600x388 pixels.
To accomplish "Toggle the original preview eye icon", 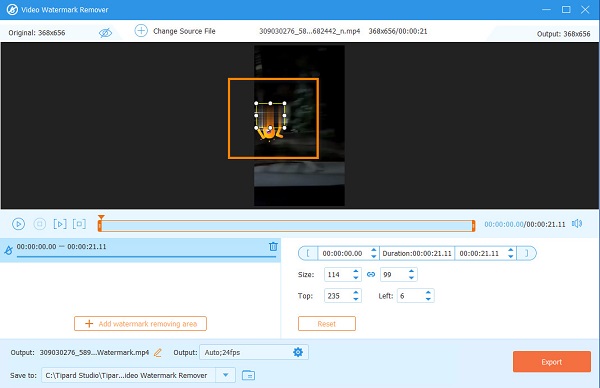I will 105,33.
